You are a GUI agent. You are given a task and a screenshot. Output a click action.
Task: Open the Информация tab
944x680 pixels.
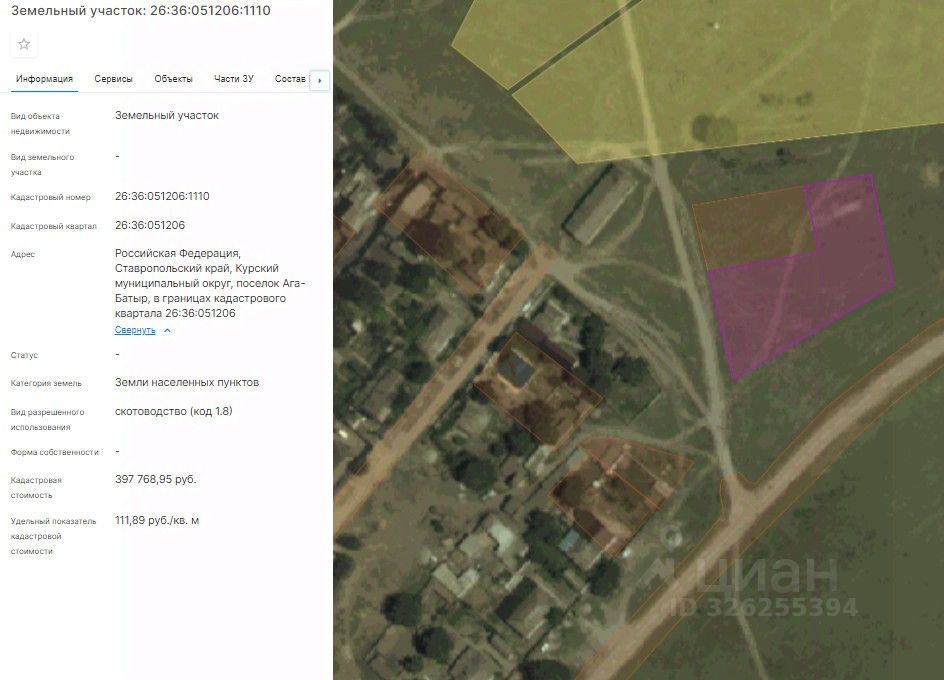45,79
